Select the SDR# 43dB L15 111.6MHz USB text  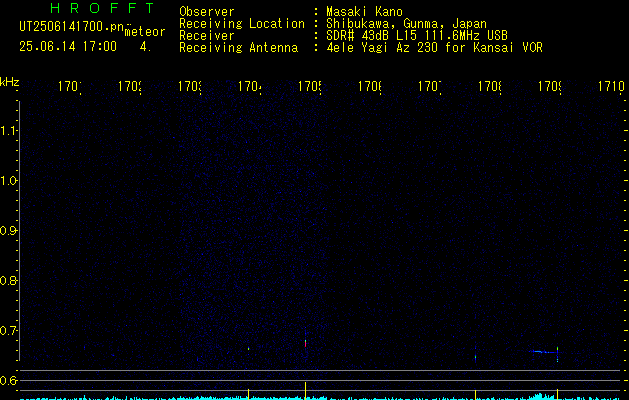click(417, 36)
